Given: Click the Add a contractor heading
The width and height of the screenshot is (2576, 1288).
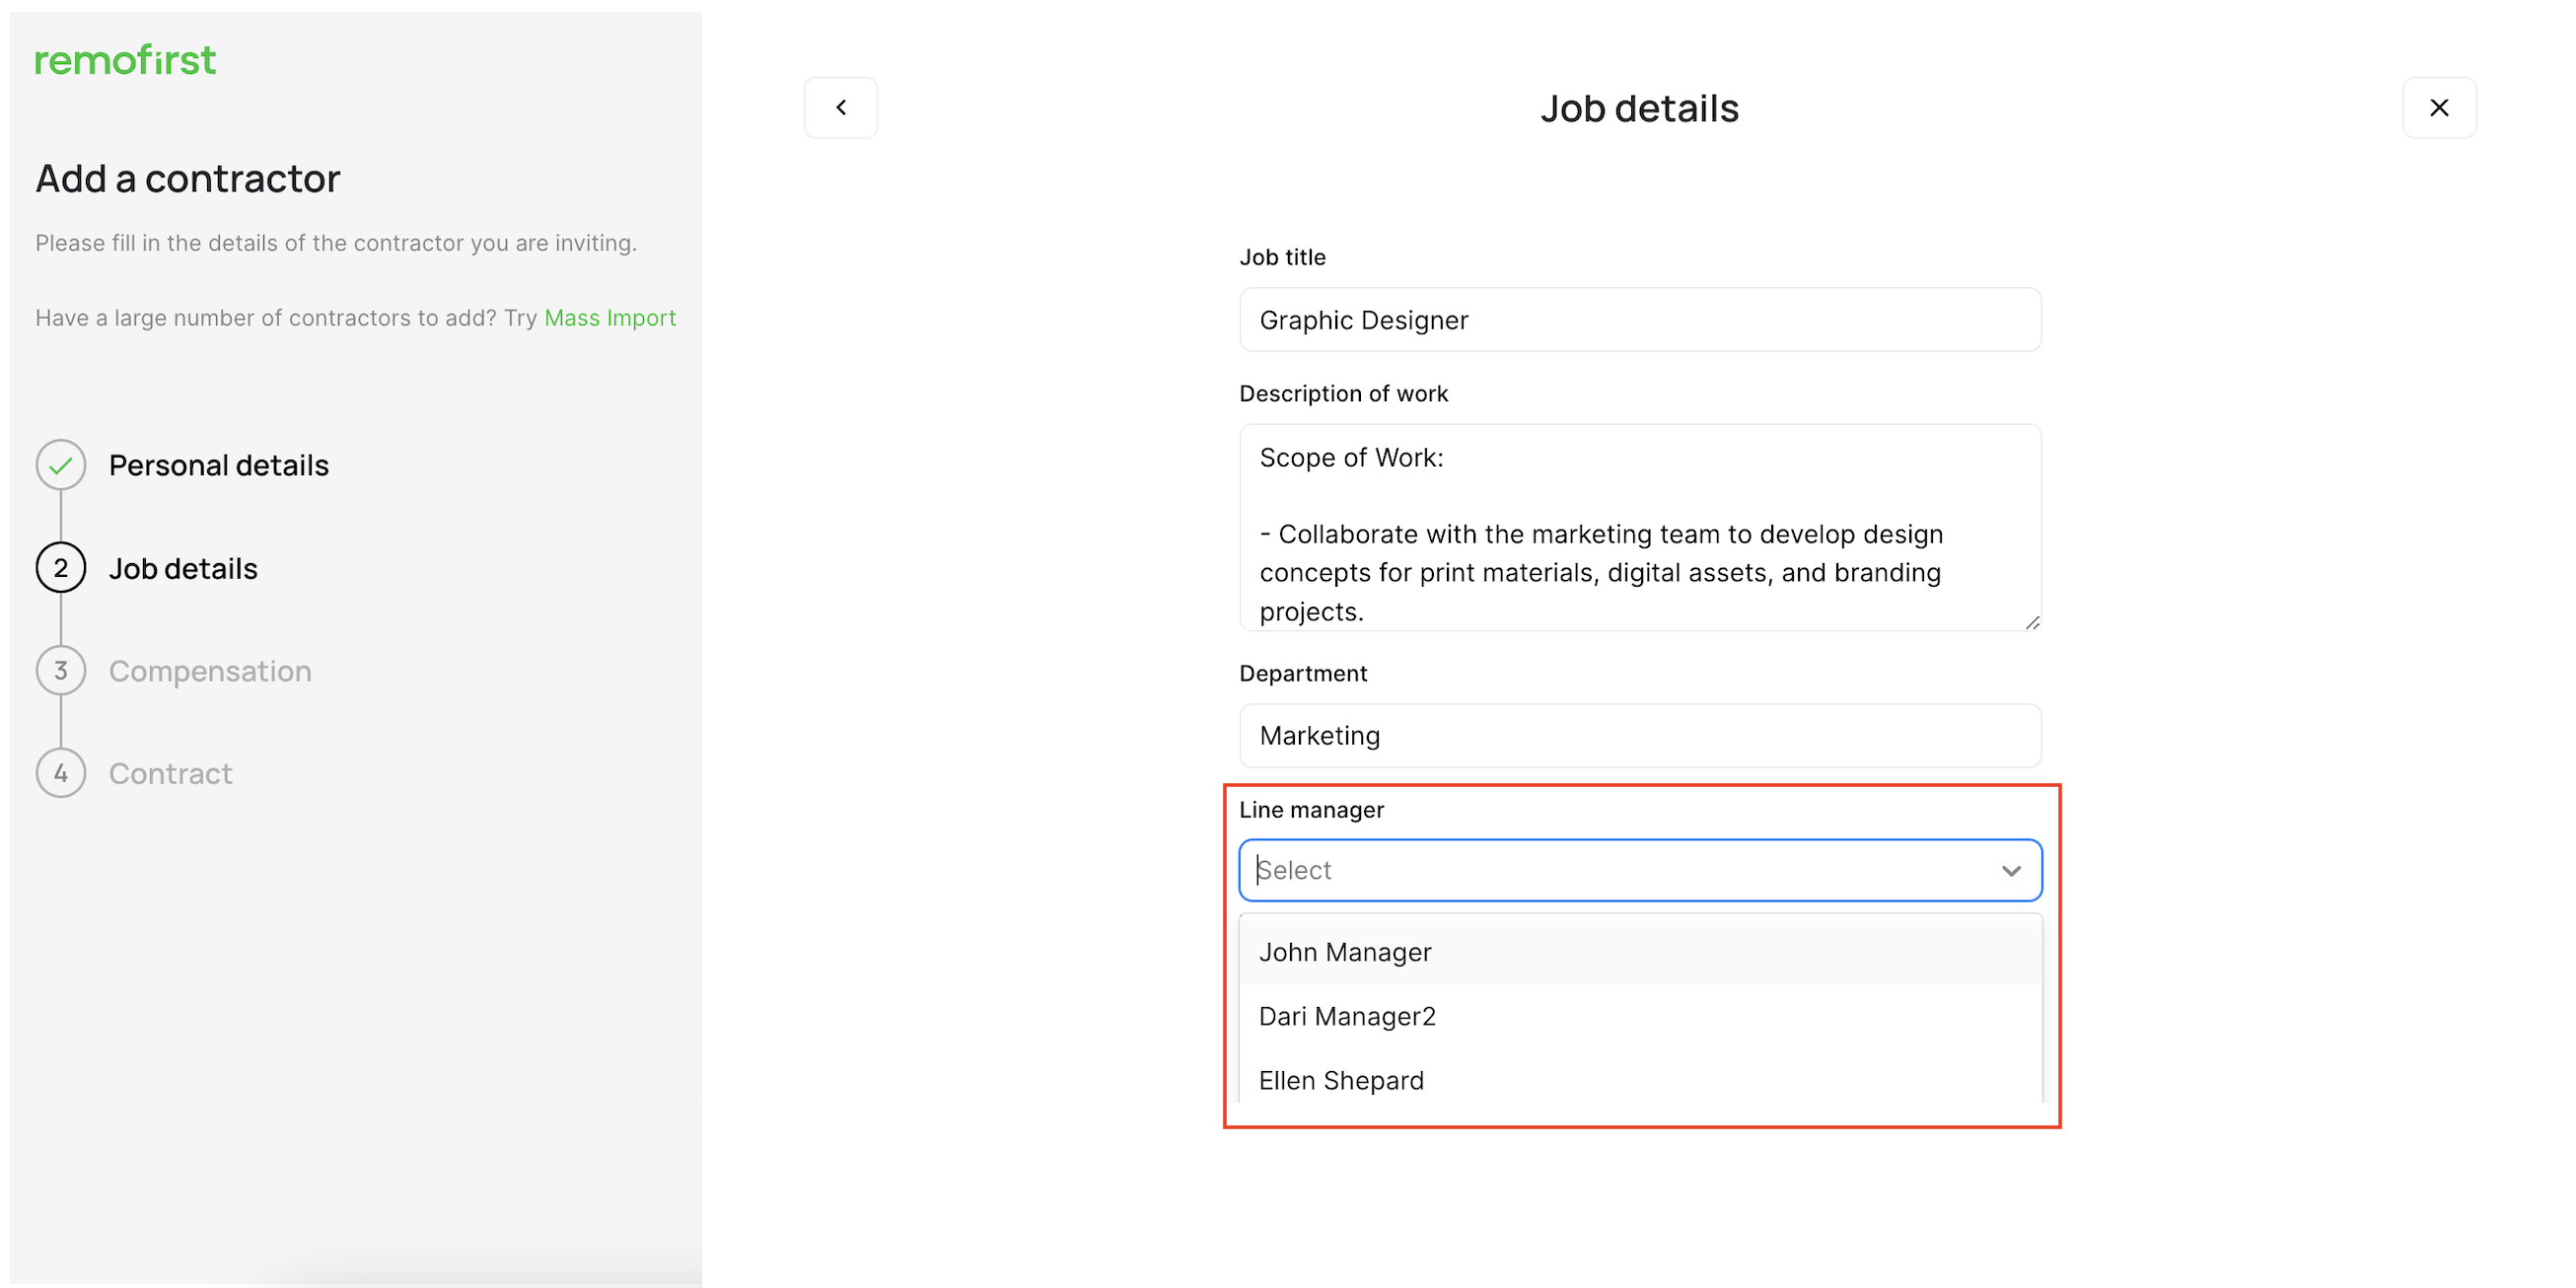Looking at the screenshot, I should coord(188,179).
